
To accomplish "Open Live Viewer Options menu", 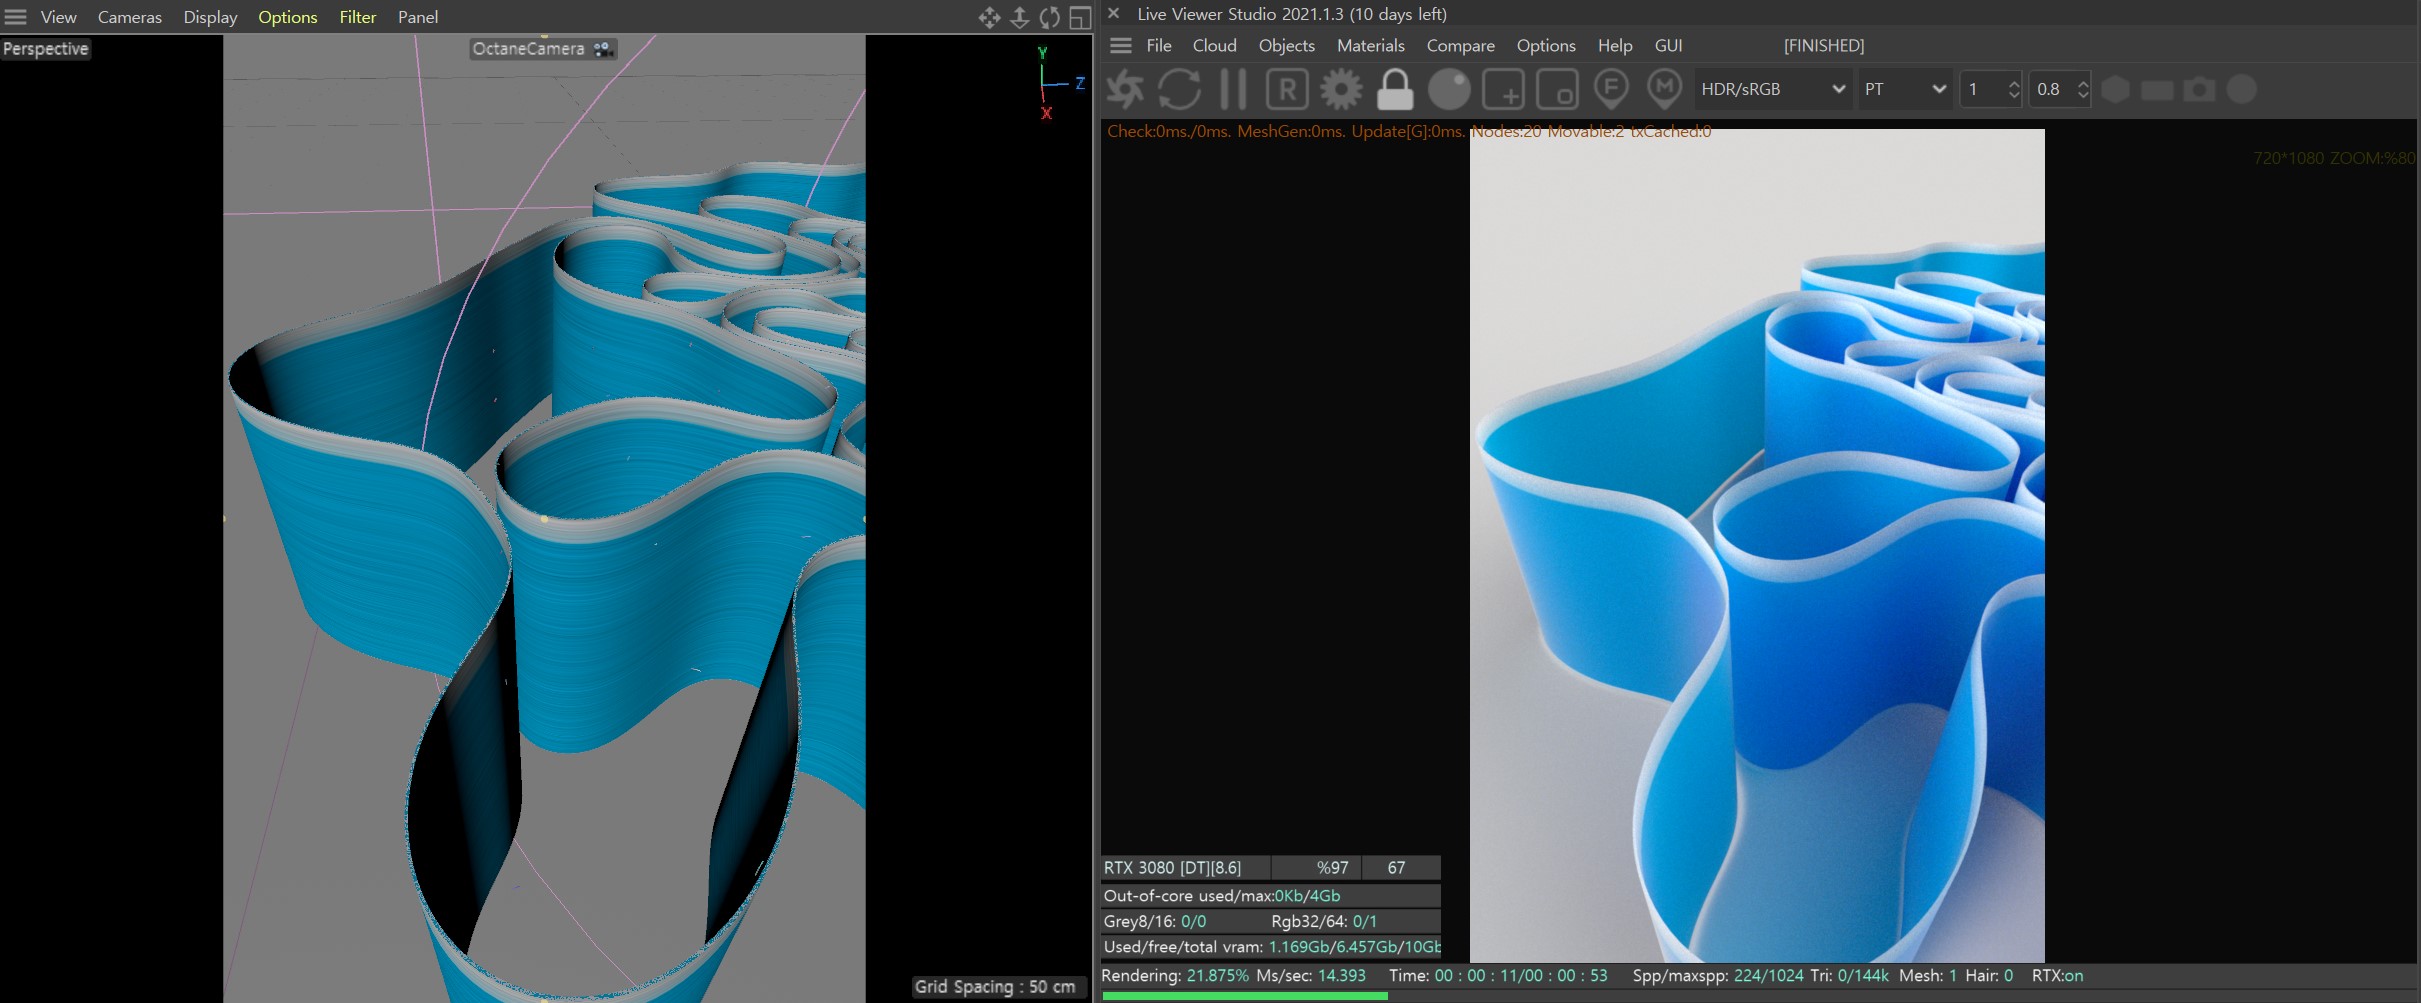I will coord(1546,45).
